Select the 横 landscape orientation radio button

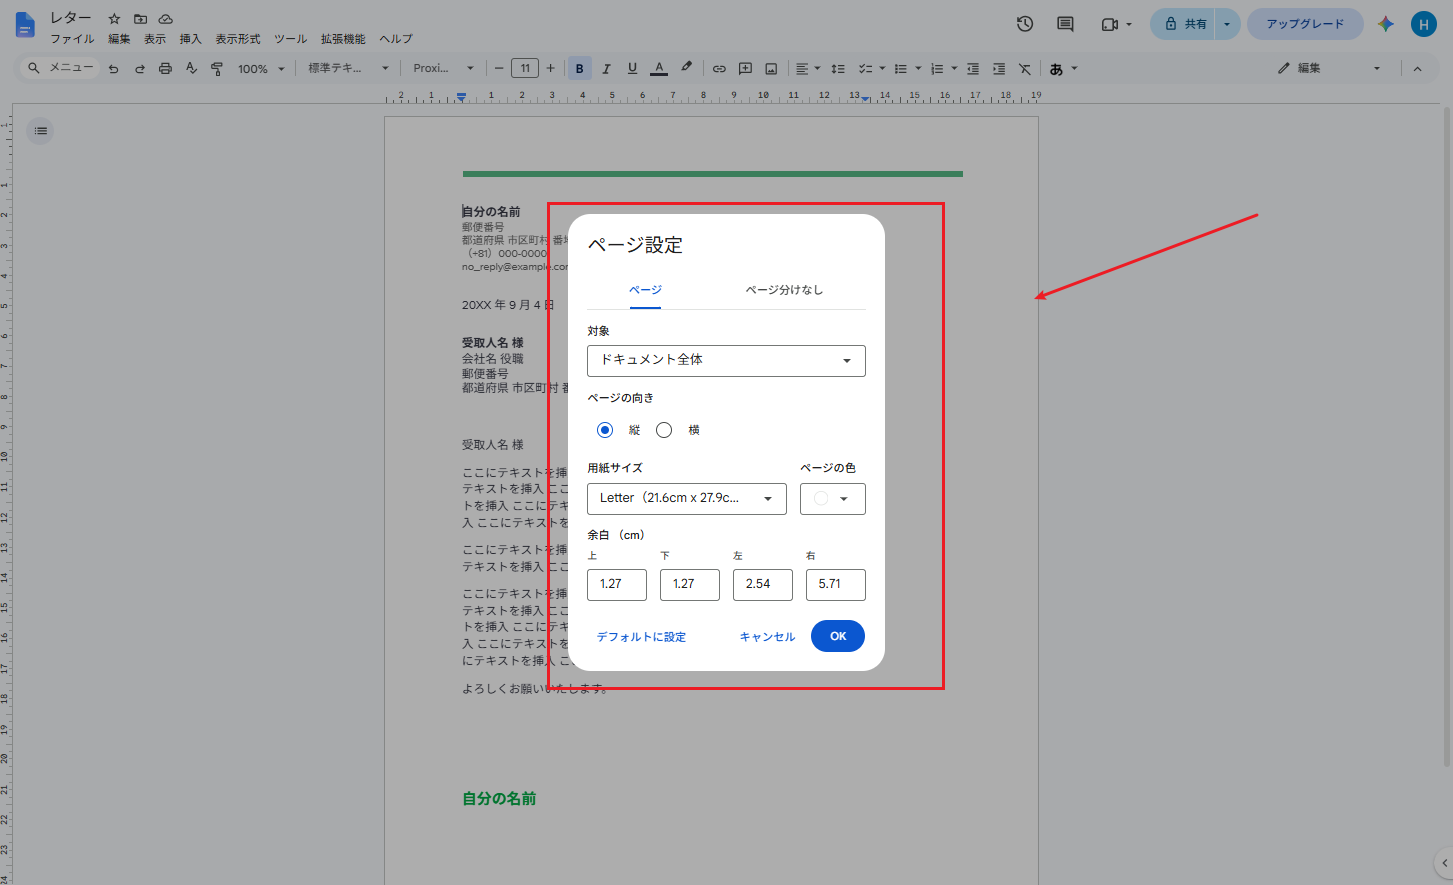(664, 430)
